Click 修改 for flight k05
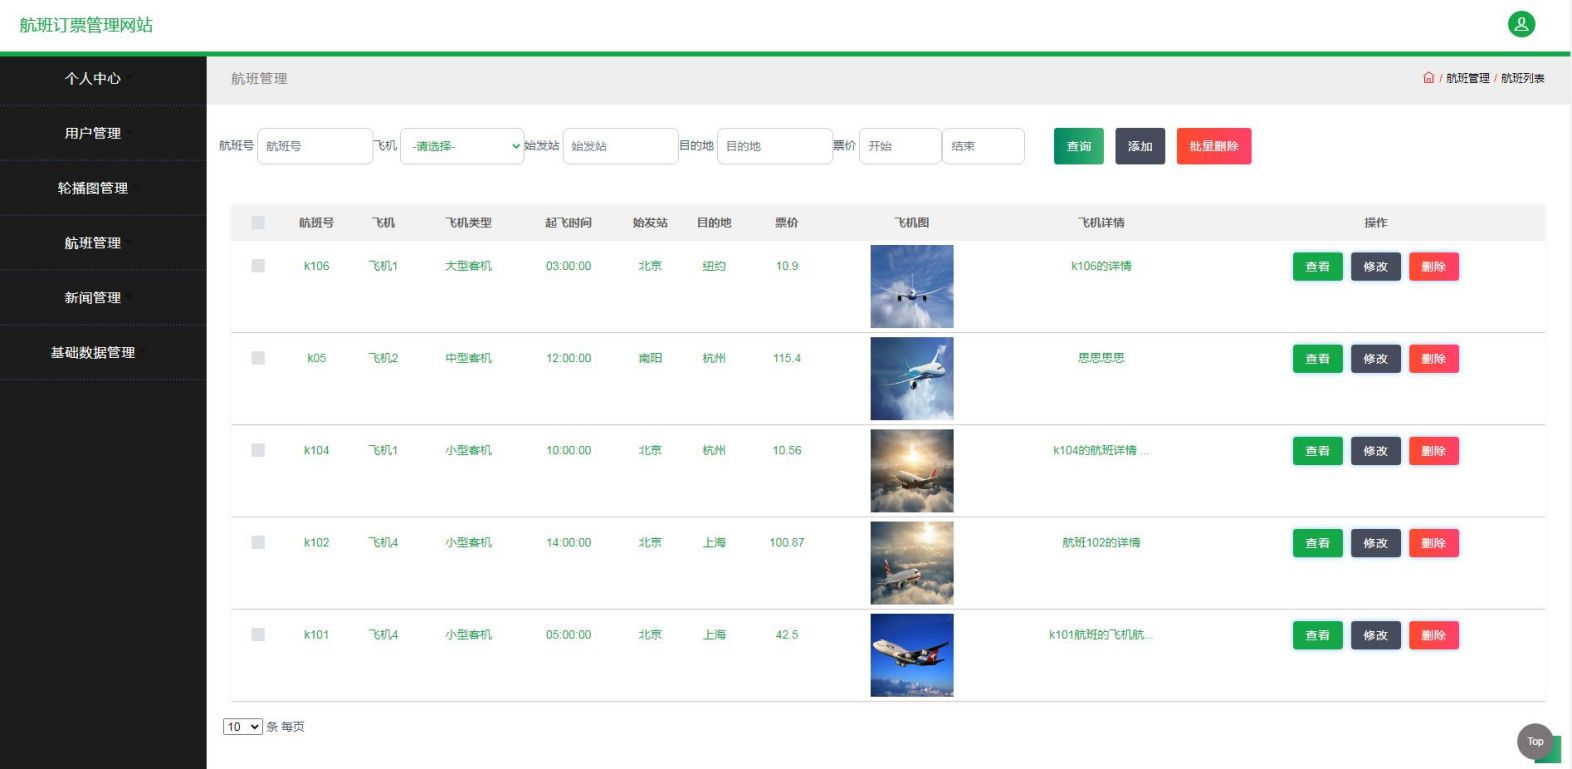 (1375, 359)
